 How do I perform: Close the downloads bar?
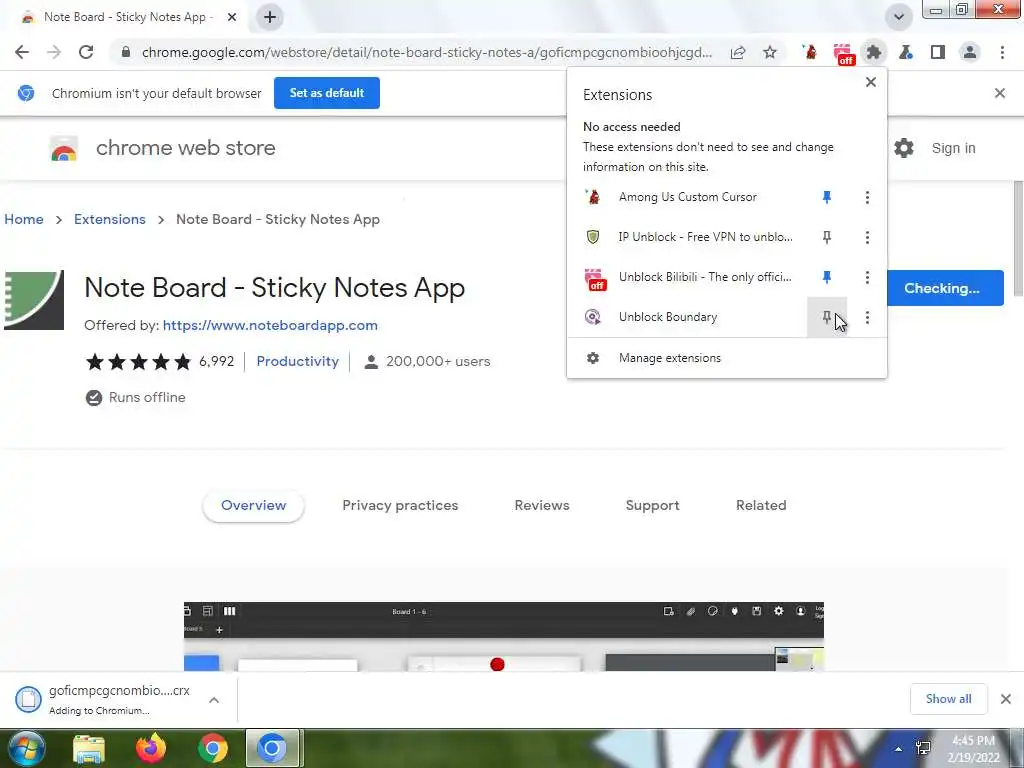(x=1006, y=699)
